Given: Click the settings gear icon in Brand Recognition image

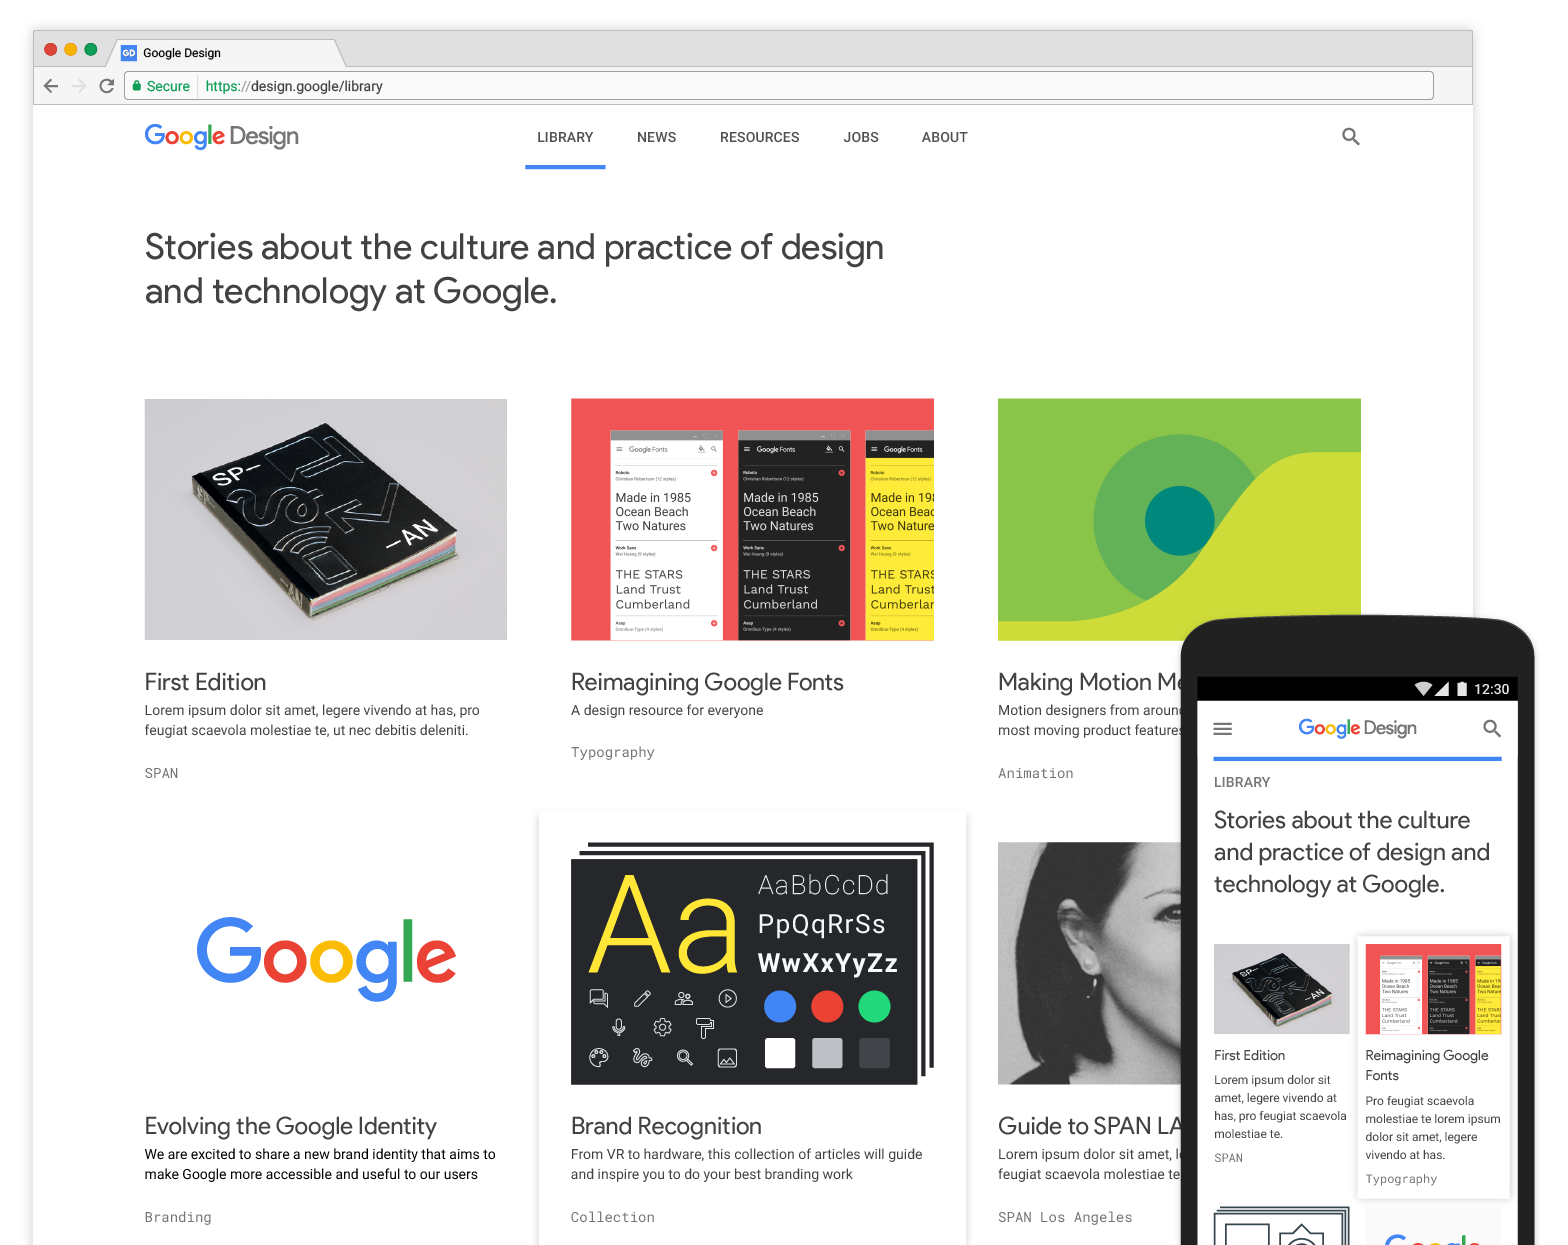Looking at the screenshot, I should [662, 1027].
